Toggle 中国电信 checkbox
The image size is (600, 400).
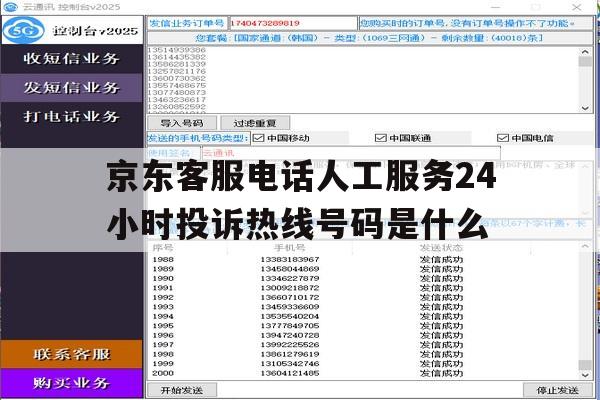coord(502,138)
